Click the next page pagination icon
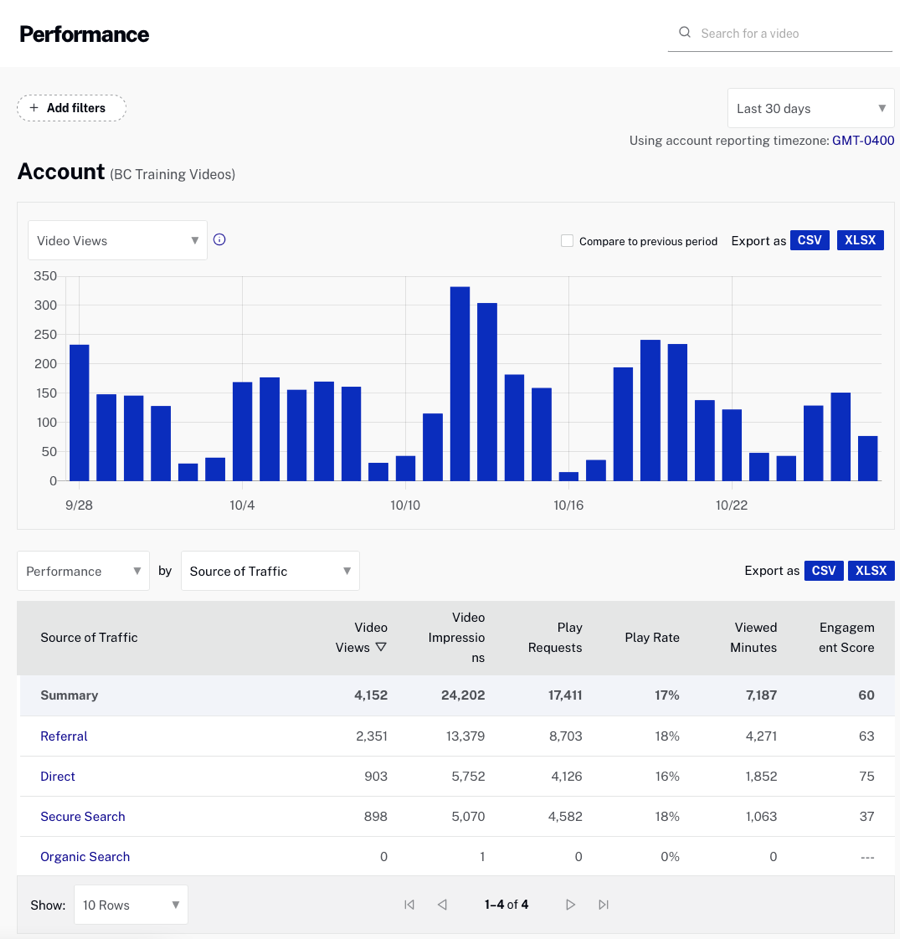Viewport: 900px width, 939px height. (570, 904)
